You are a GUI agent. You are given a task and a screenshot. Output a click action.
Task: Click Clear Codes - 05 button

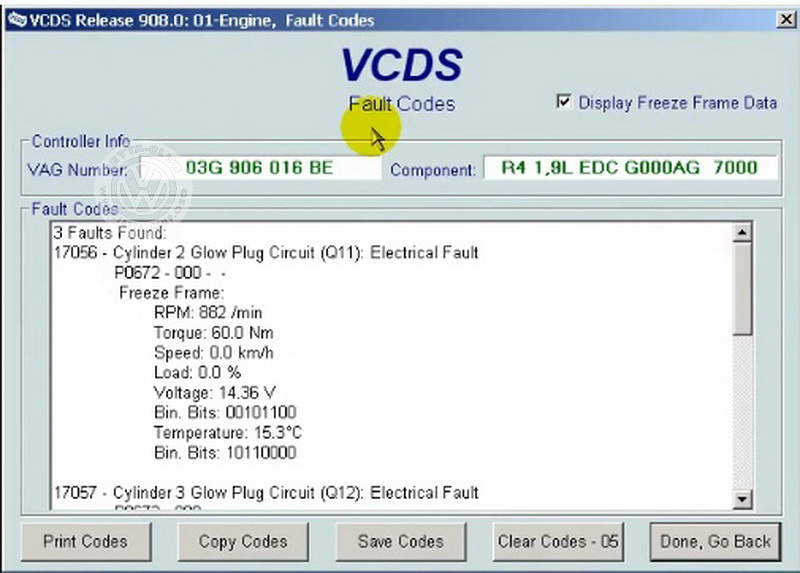click(558, 541)
